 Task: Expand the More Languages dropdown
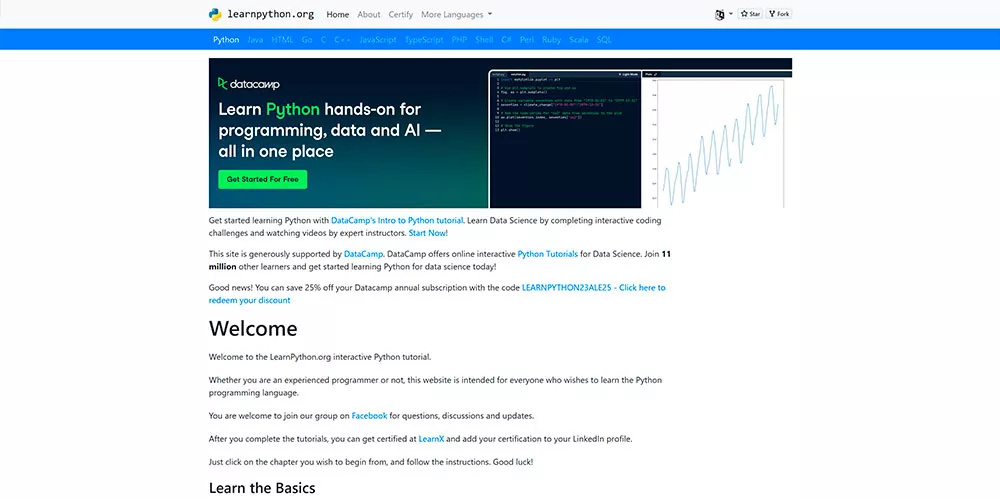click(457, 14)
